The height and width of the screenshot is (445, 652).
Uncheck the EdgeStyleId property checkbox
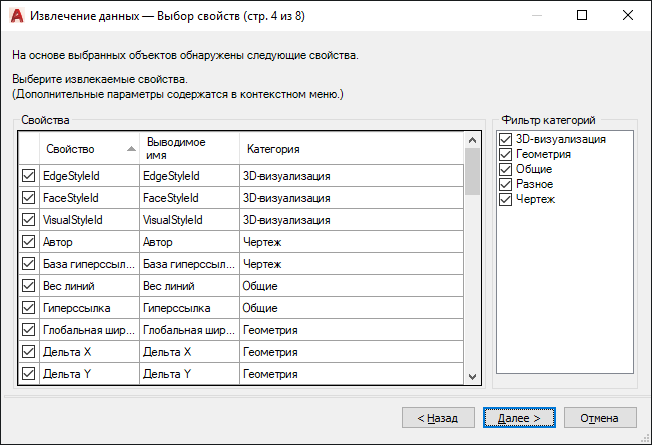pyautogui.click(x=28, y=175)
